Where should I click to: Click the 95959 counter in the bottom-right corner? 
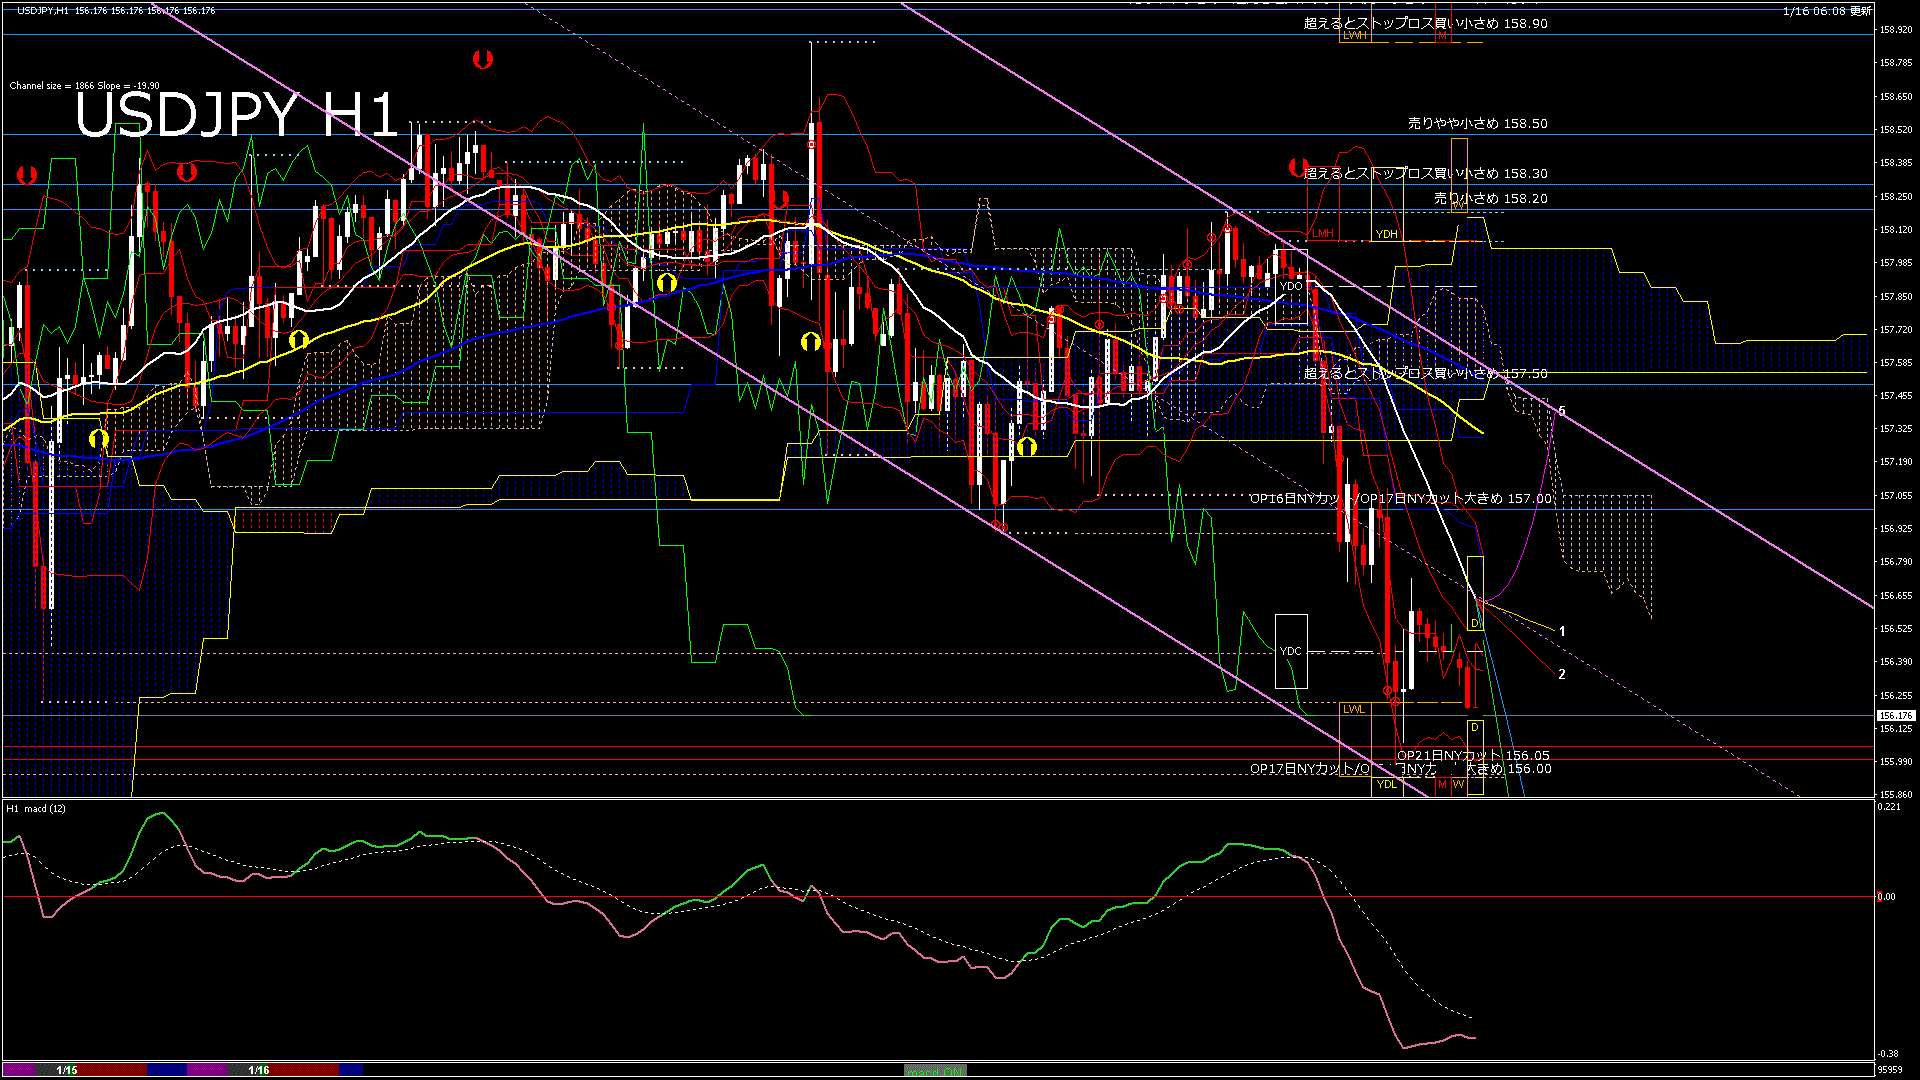1892,1069
